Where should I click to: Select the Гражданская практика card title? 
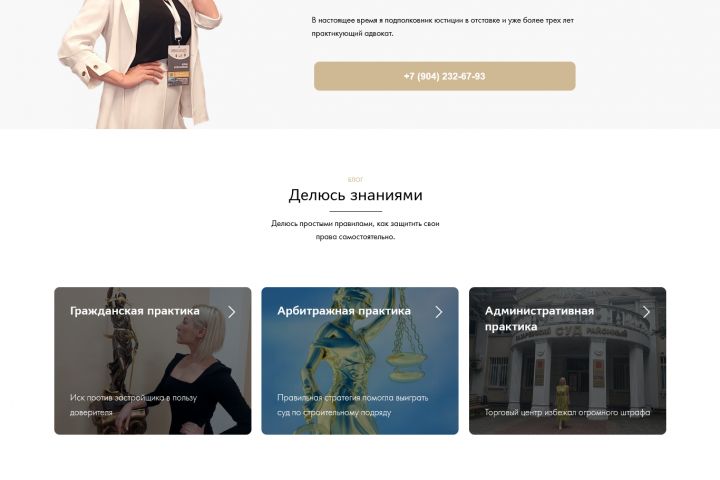pos(135,311)
